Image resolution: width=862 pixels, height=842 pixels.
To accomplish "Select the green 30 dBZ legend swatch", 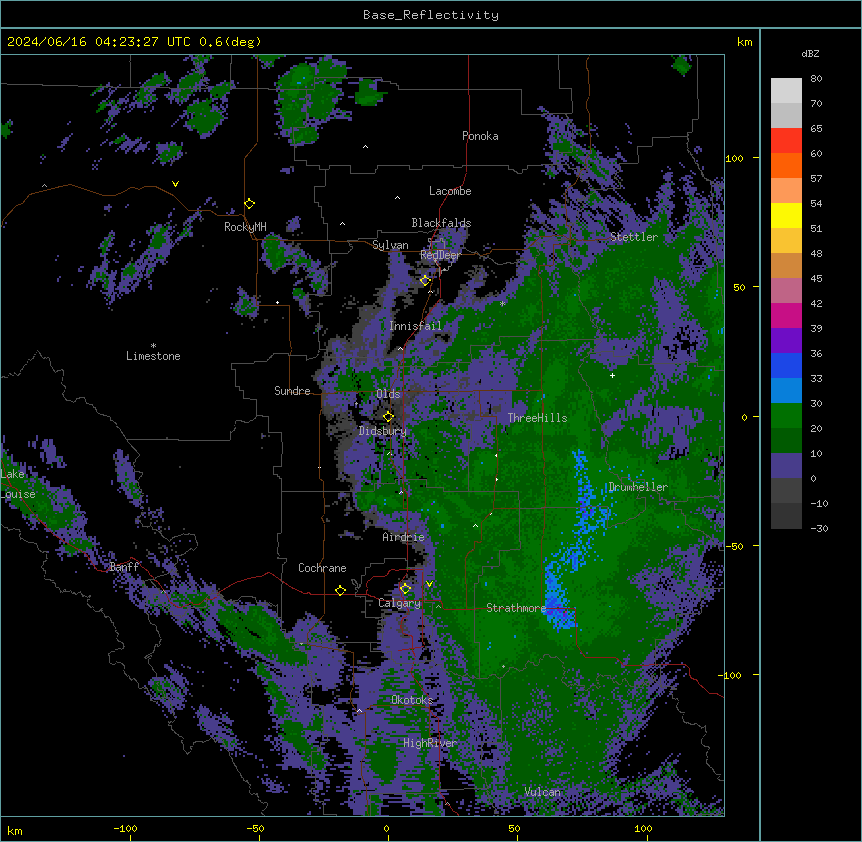I will click(786, 416).
